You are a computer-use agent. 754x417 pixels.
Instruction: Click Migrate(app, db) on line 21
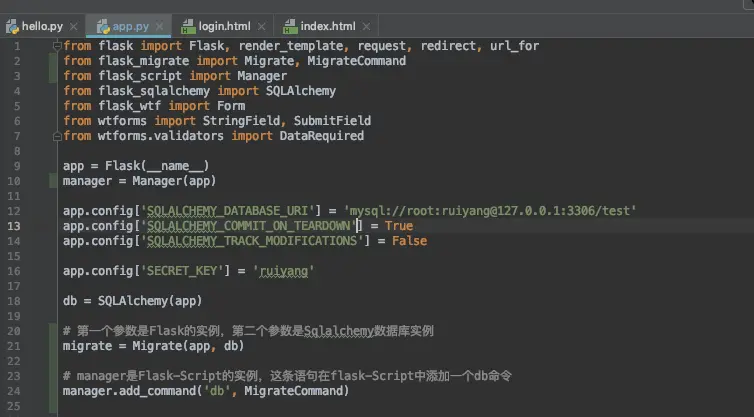pyautogui.click(x=188, y=346)
